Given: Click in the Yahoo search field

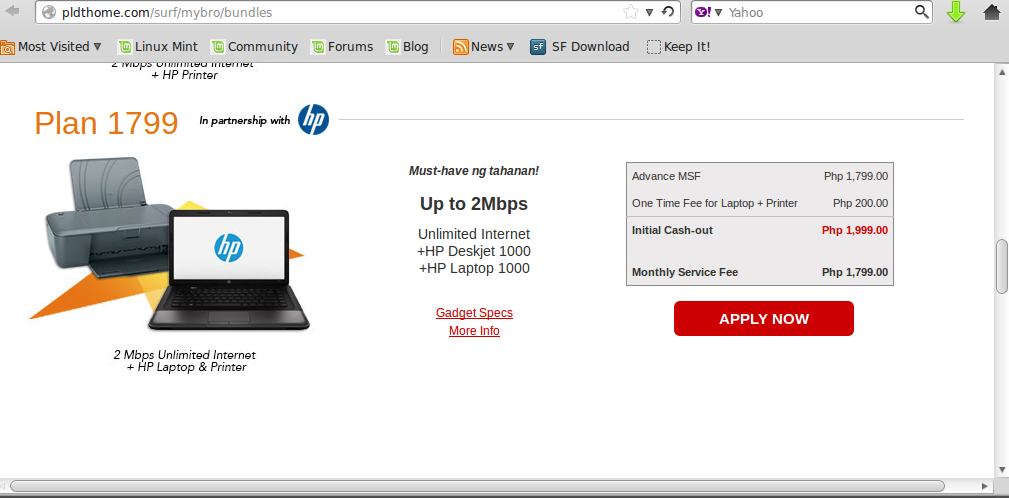Looking at the screenshot, I should click(819, 12).
